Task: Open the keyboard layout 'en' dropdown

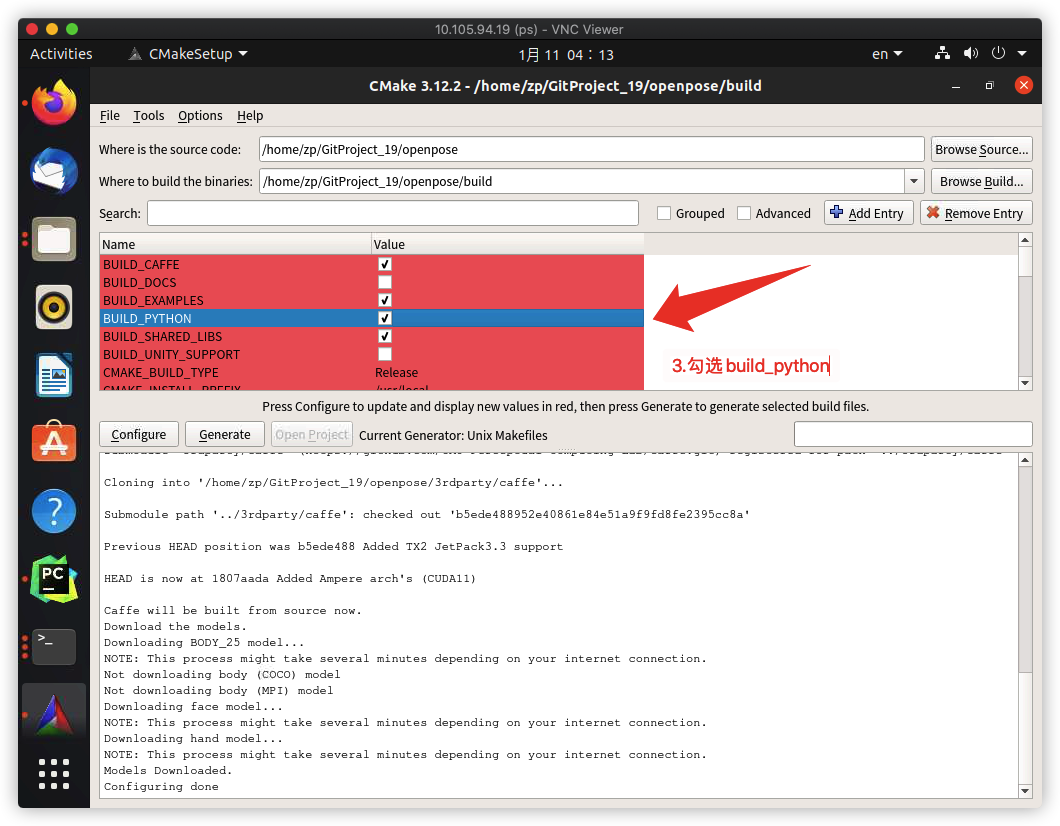Action: point(886,53)
